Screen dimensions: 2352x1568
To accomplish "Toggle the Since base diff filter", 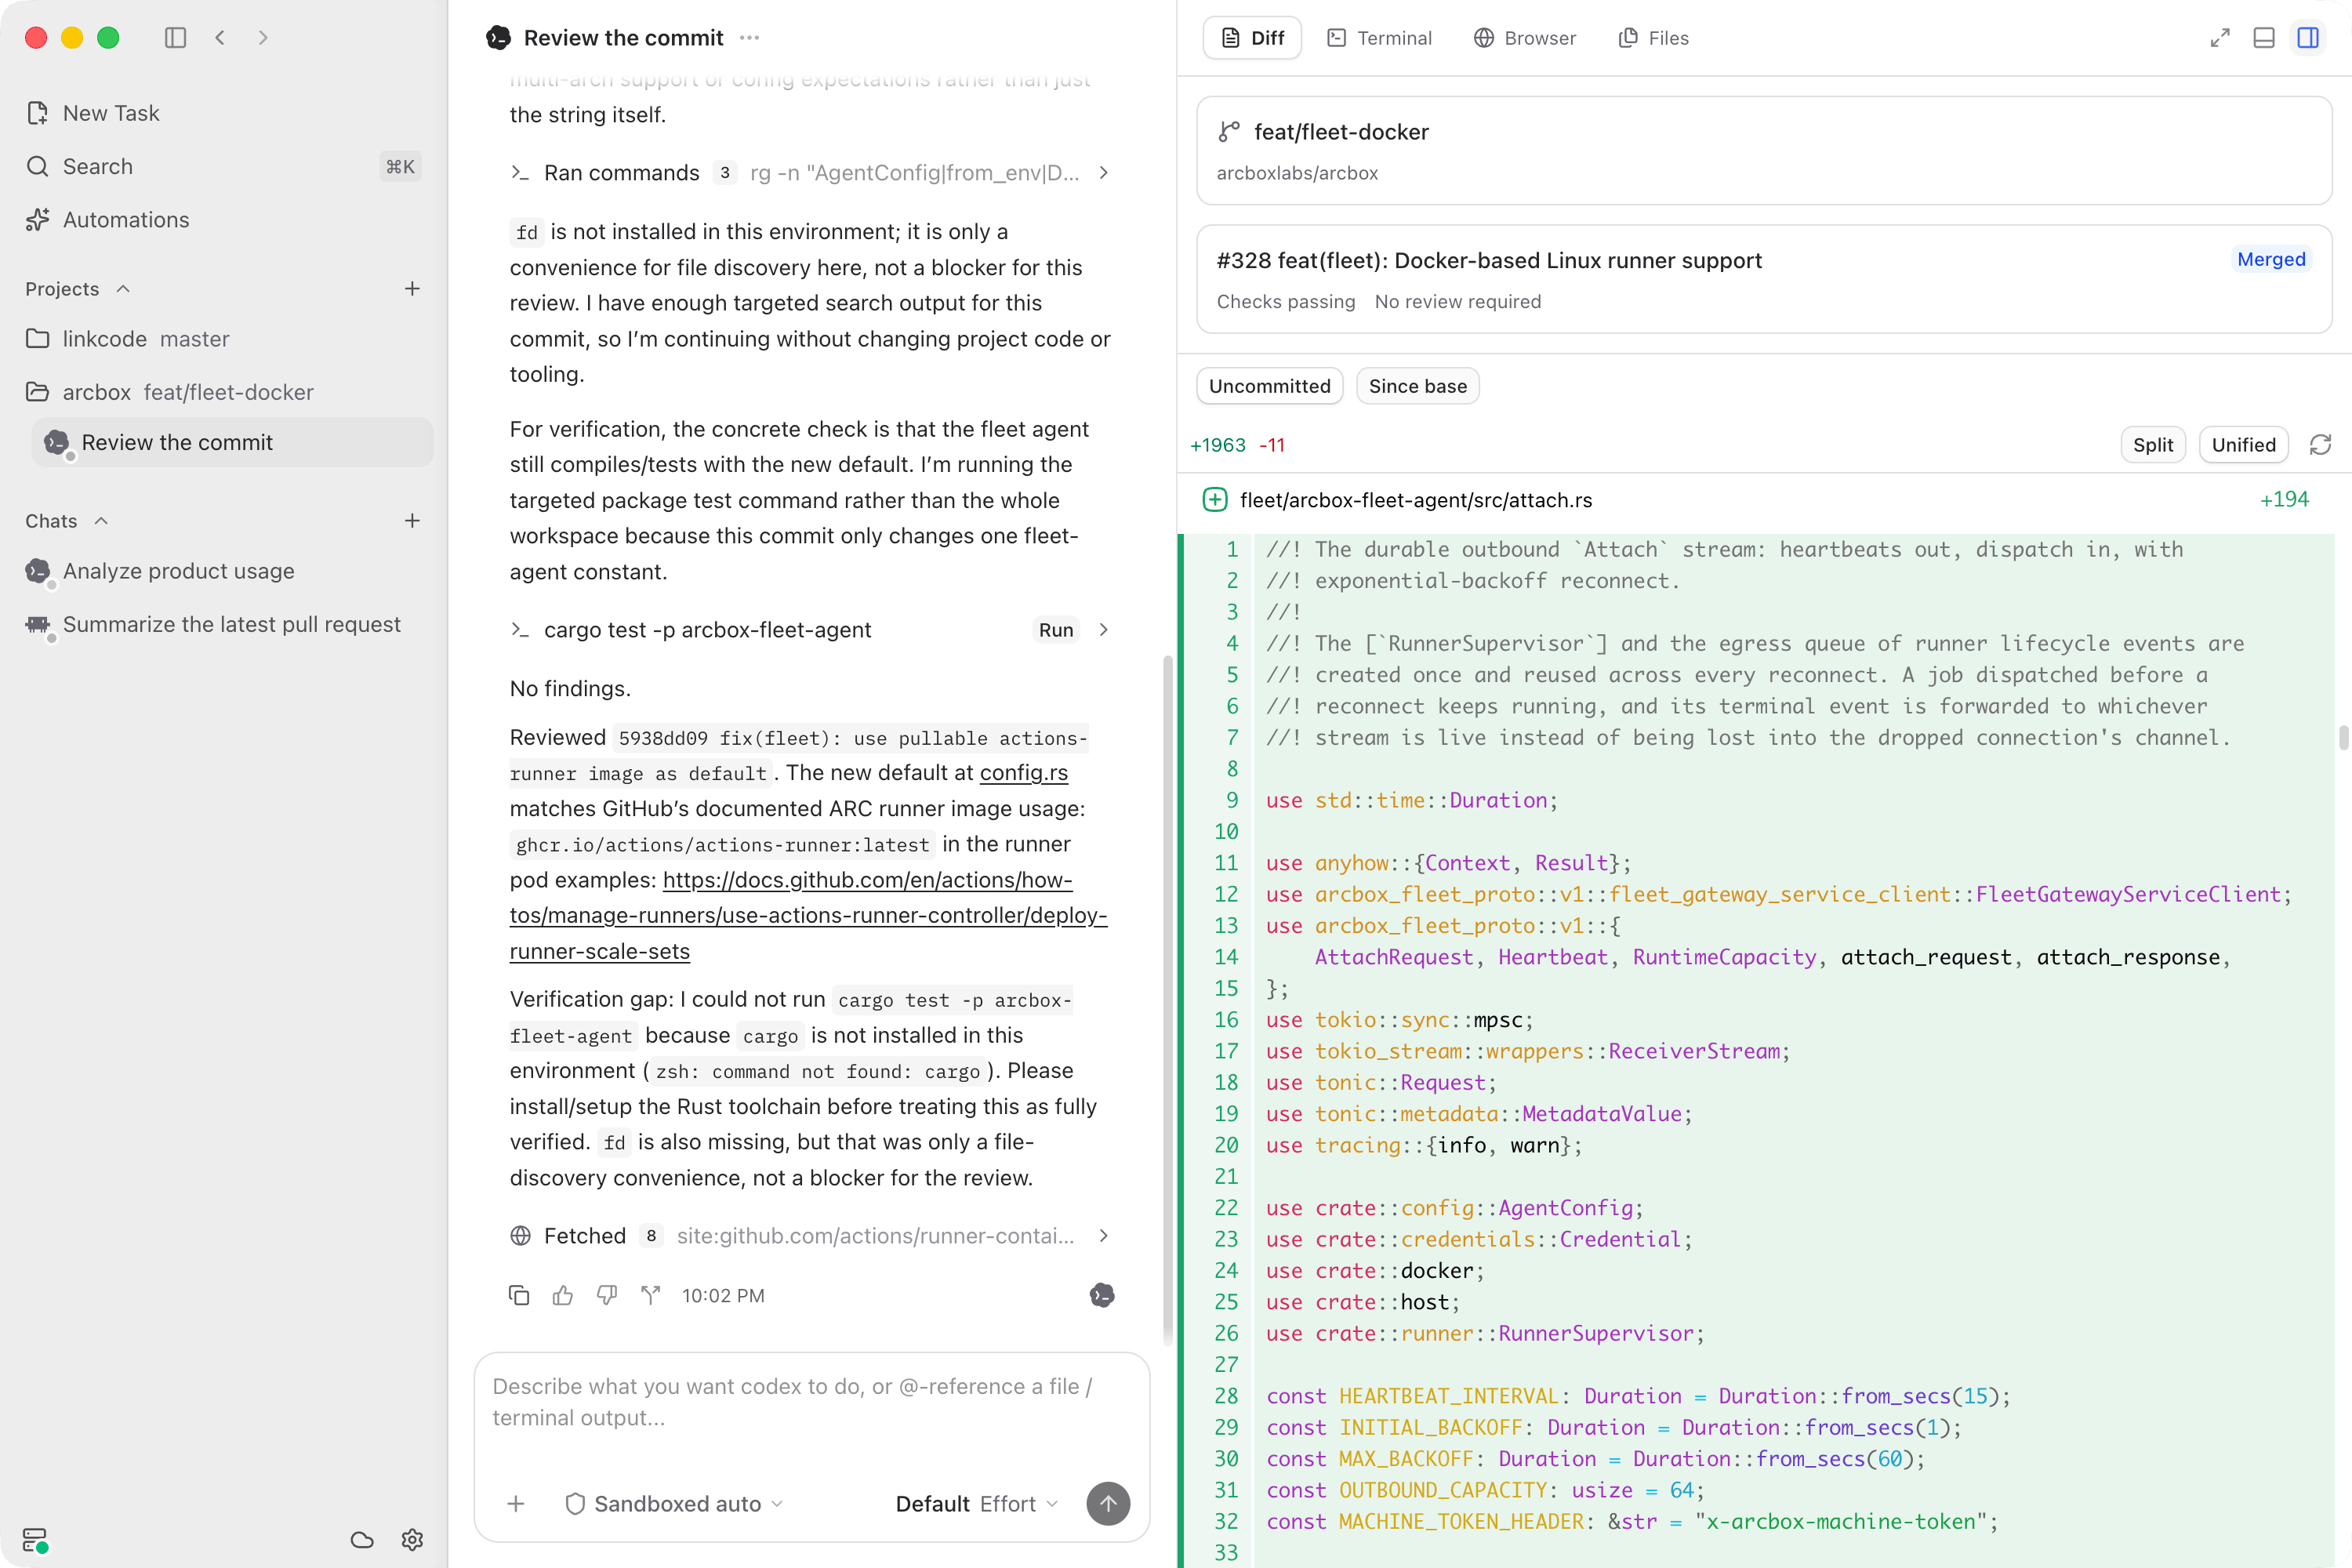I will point(1417,386).
